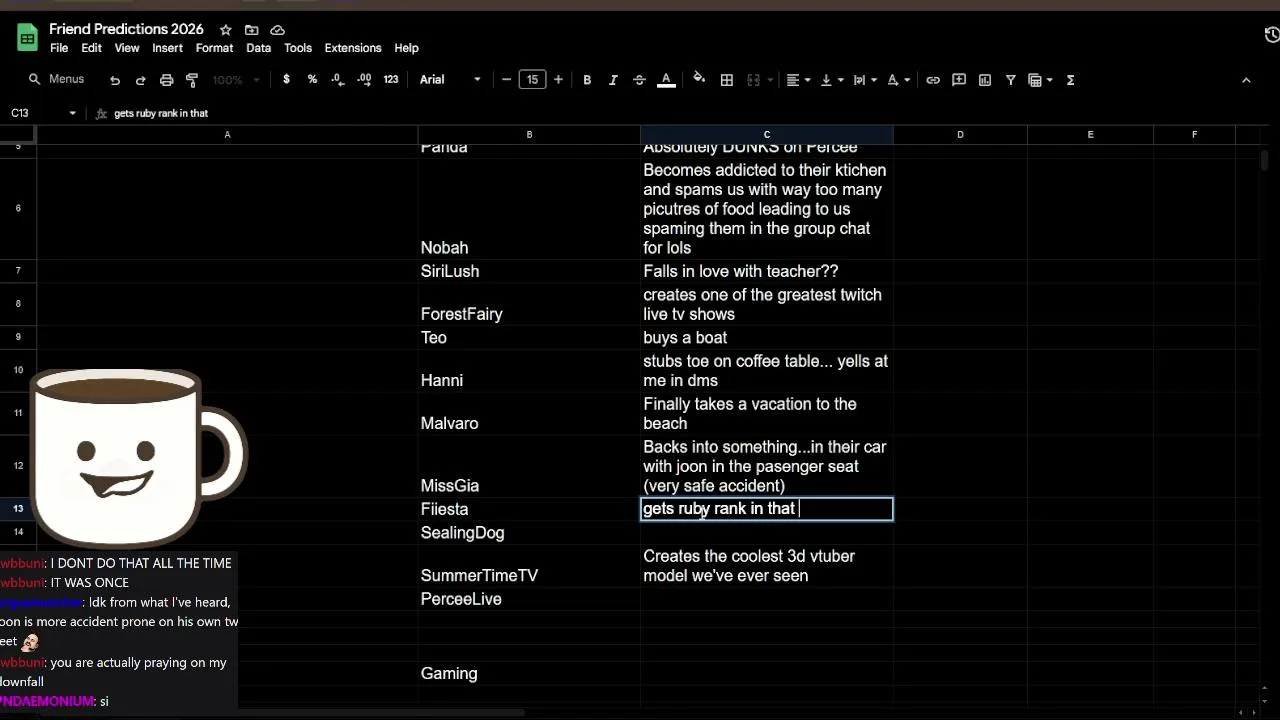Select column A header
This screenshot has width=1280, height=720.
[227, 134]
